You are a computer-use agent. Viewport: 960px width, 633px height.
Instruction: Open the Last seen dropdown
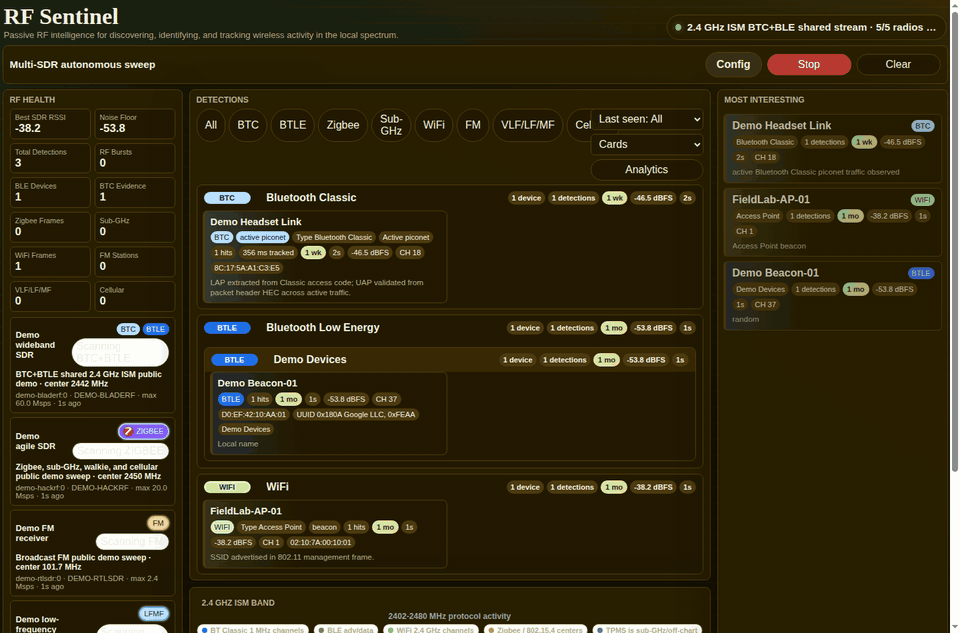point(647,119)
